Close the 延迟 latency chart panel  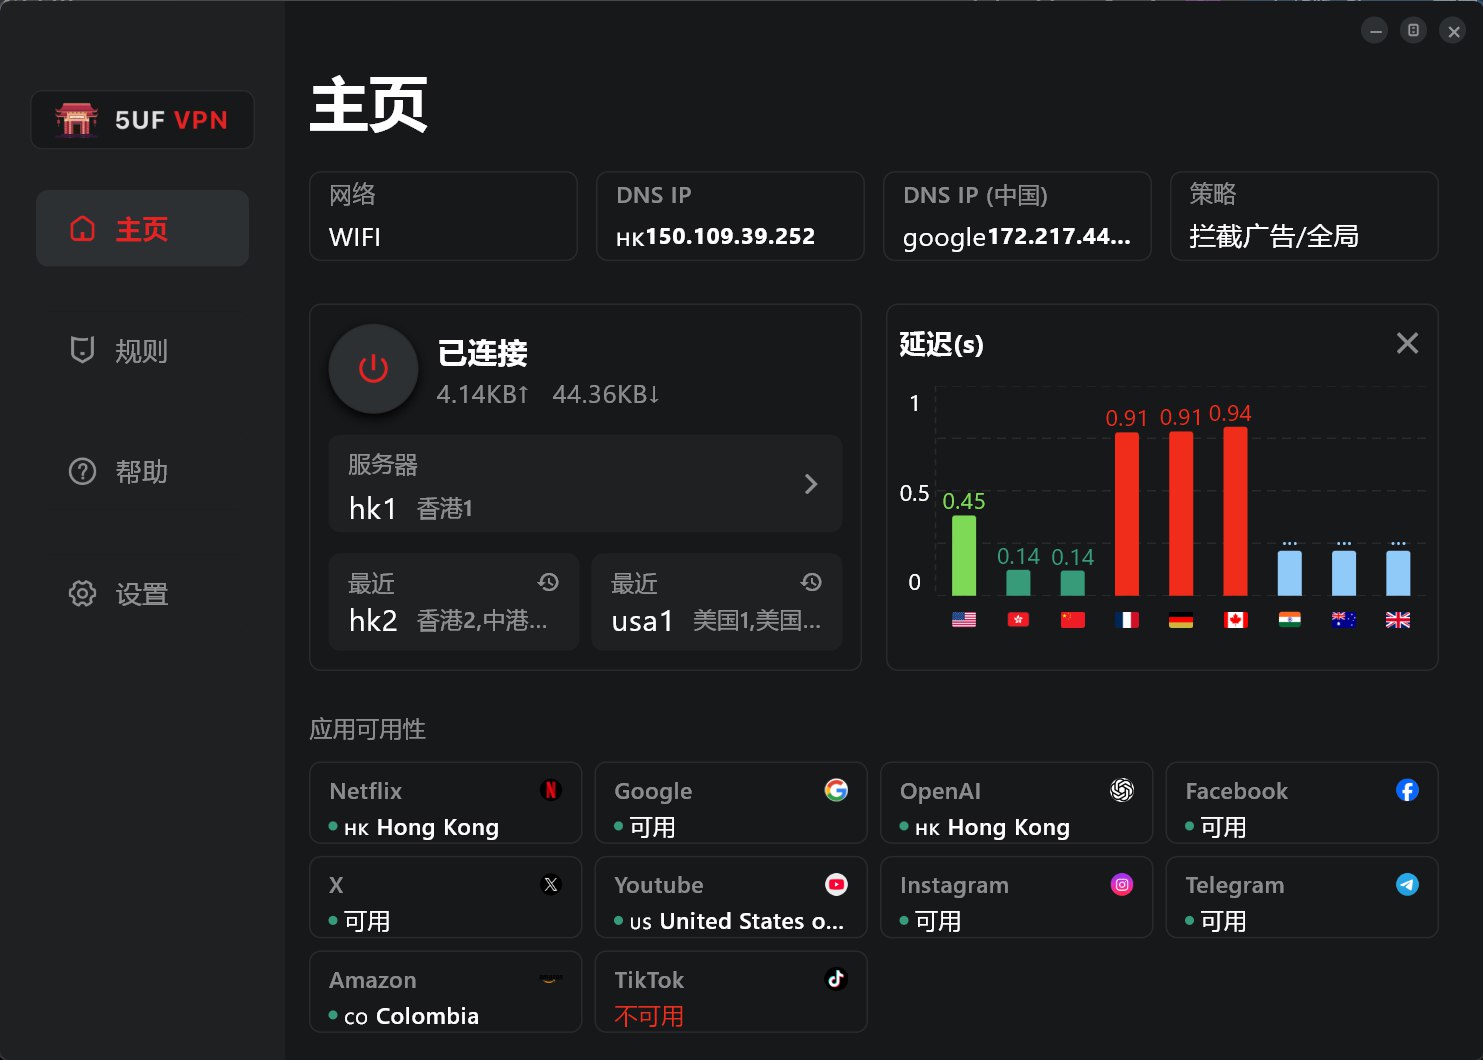point(1407,344)
